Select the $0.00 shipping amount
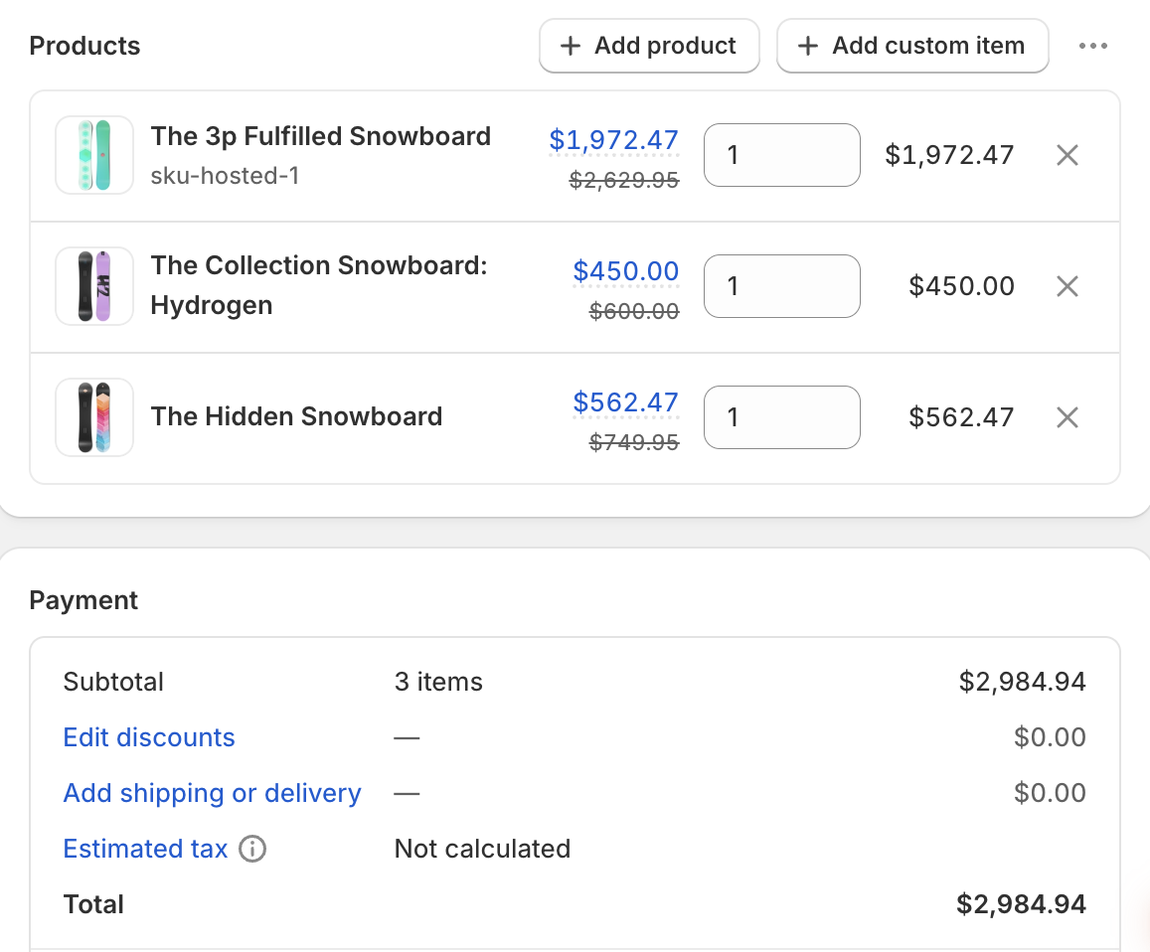1150x952 pixels. (x=1050, y=793)
